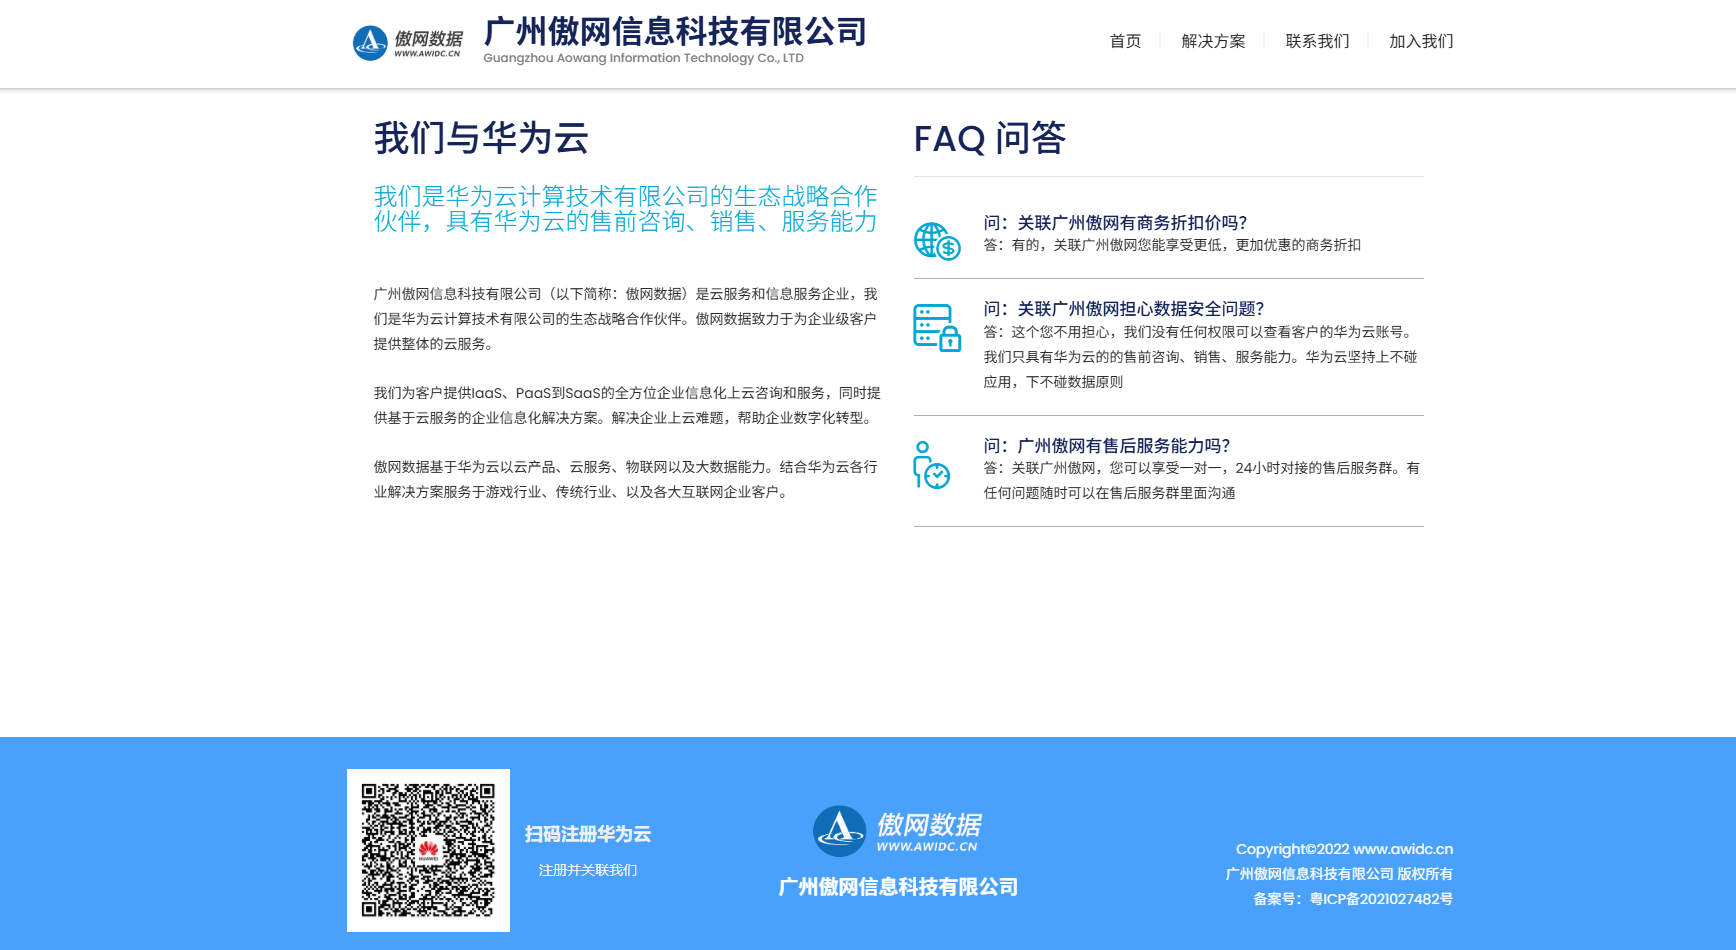Open the 首页 navigation item
The height and width of the screenshot is (950, 1736).
pyautogui.click(x=1125, y=41)
